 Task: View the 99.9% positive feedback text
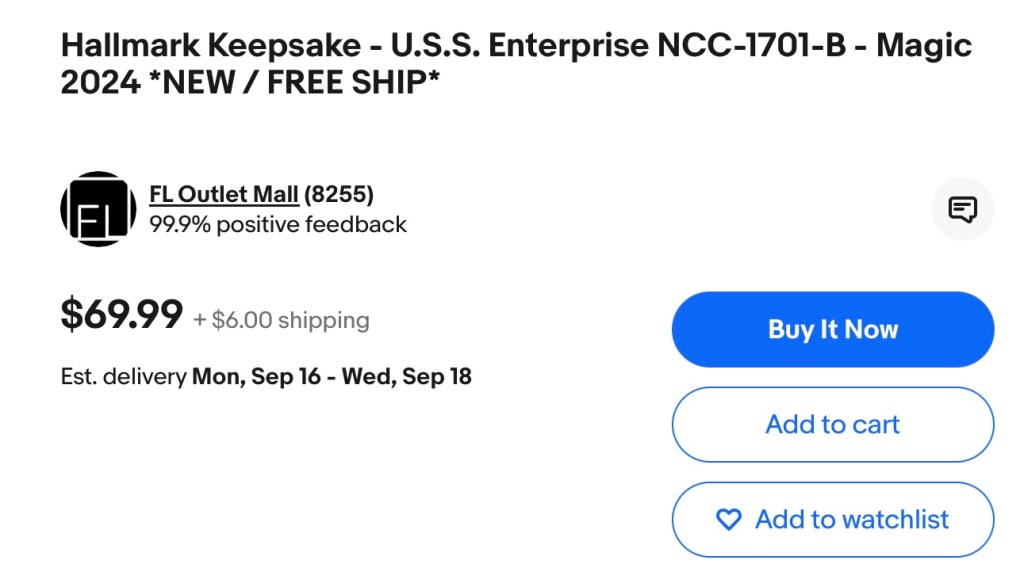tap(278, 224)
